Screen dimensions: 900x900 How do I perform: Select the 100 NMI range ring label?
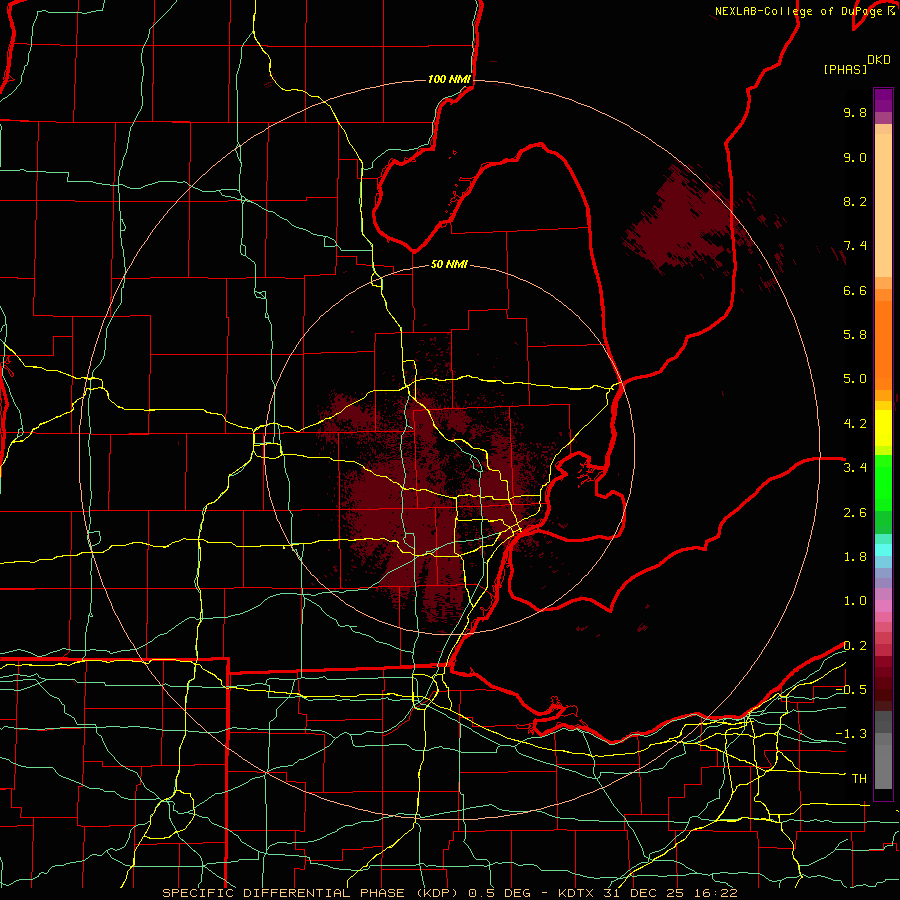tap(449, 79)
